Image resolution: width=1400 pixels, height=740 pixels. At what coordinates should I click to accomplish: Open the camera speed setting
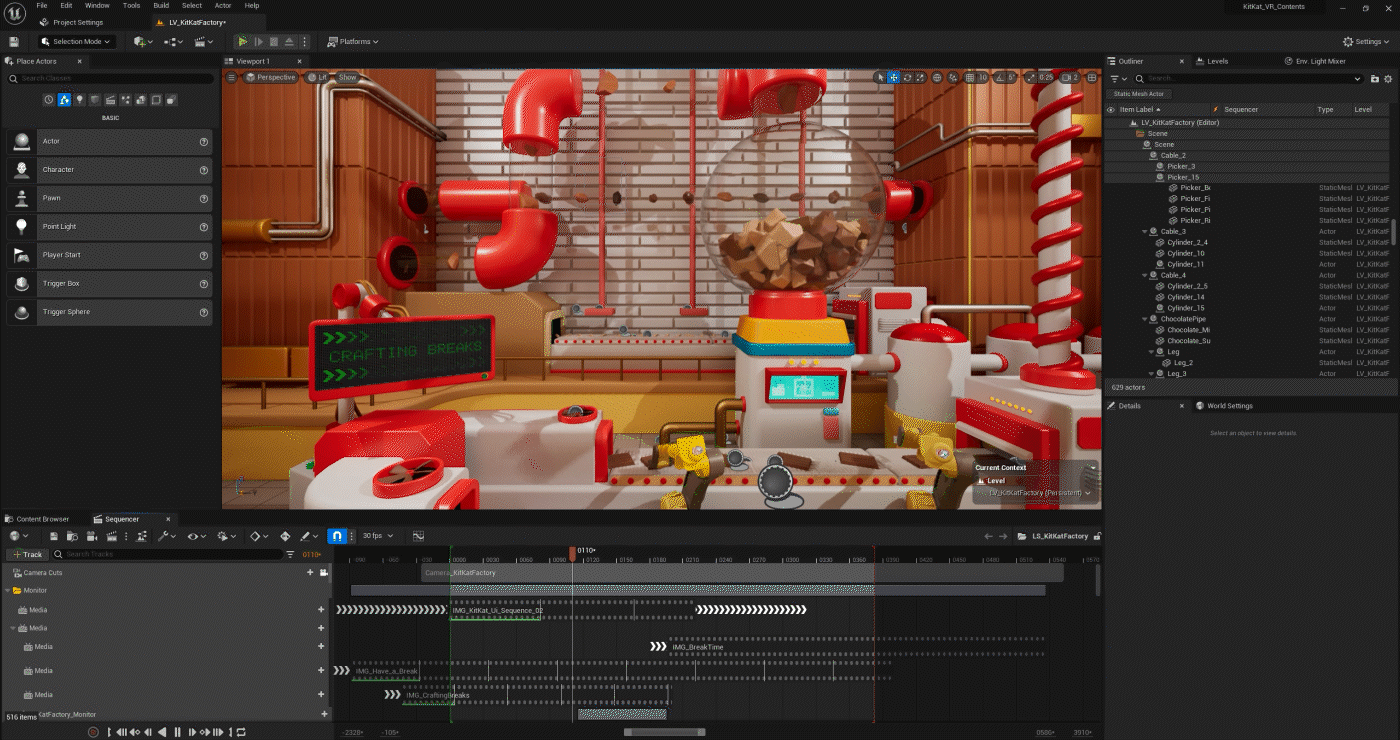1070,77
